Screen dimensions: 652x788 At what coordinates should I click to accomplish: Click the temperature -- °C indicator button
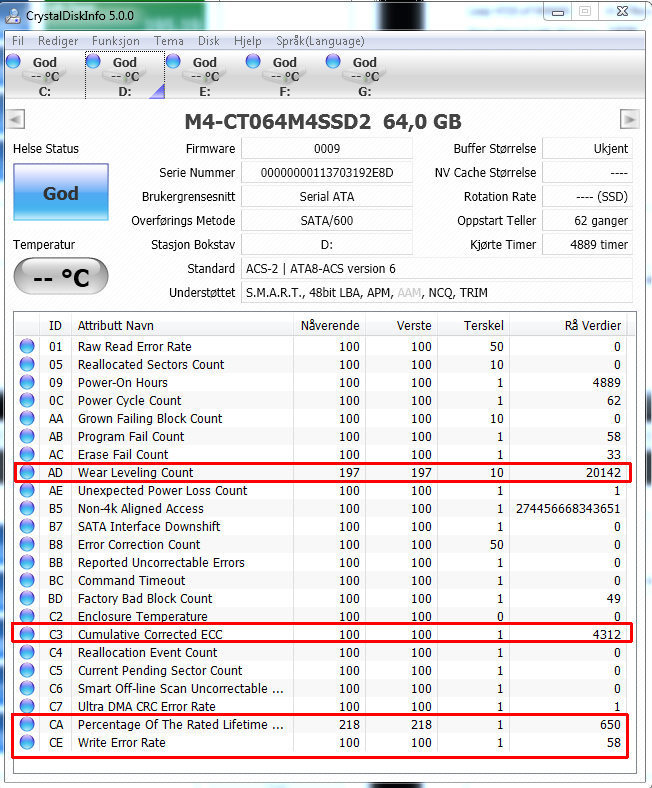point(61,276)
